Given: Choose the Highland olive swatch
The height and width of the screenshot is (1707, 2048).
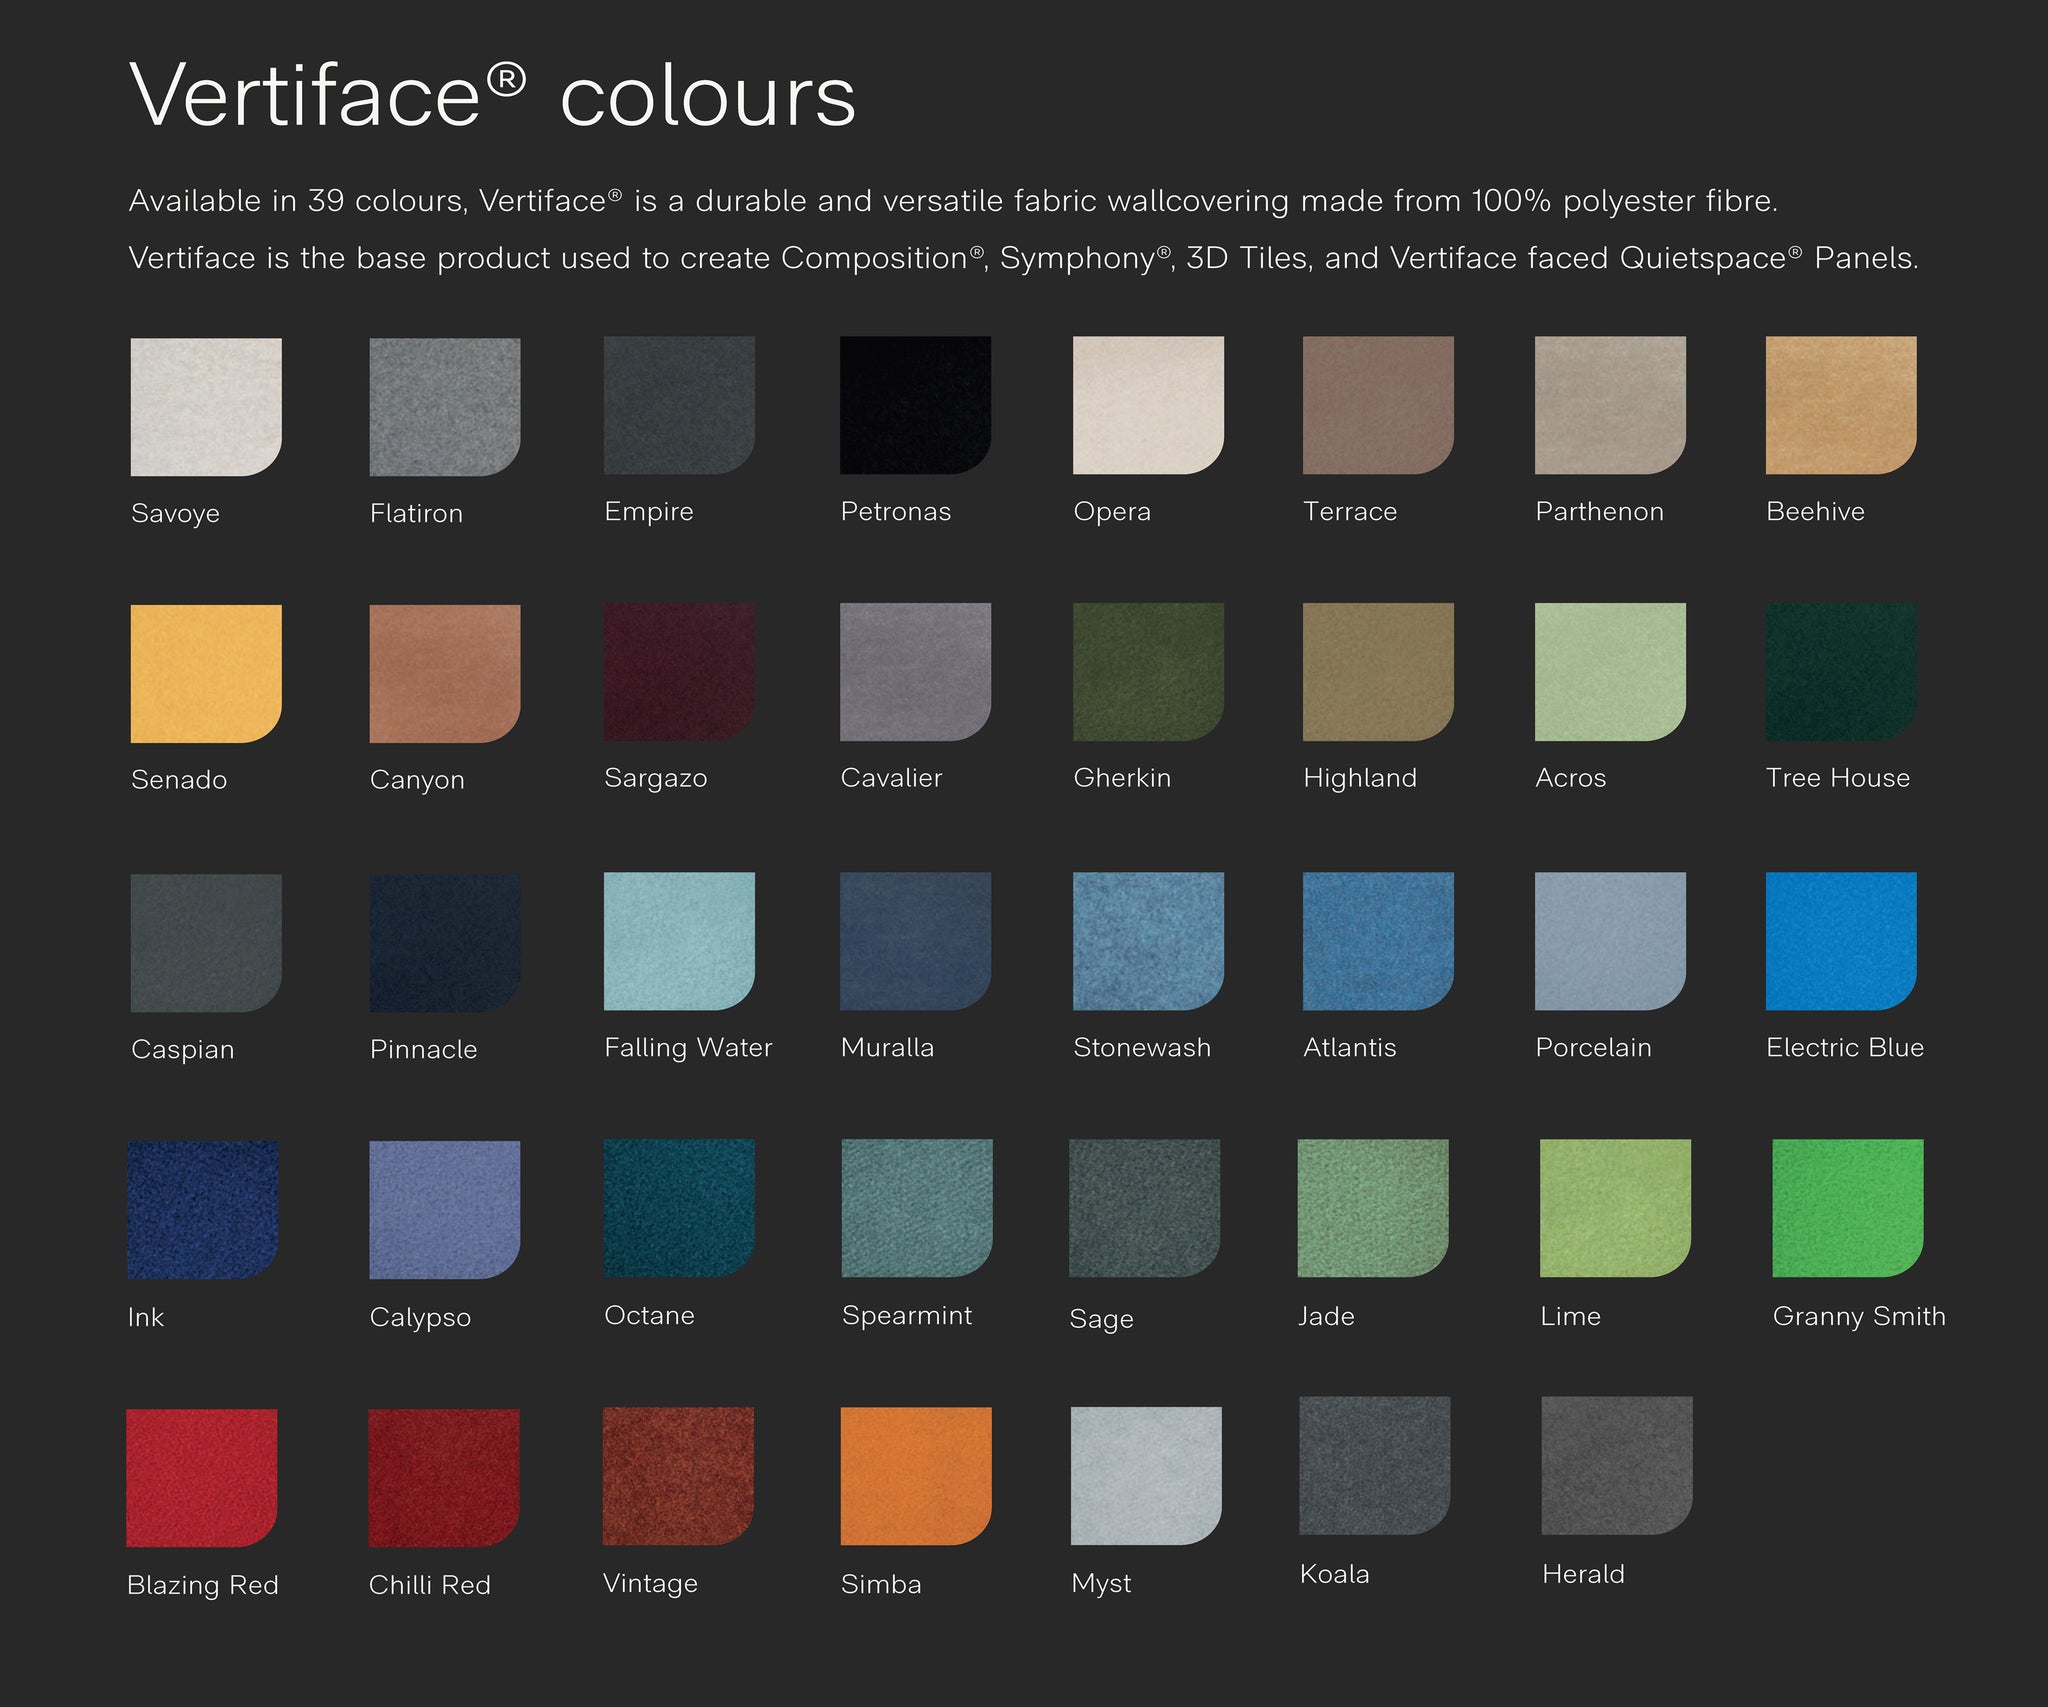Looking at the screenshot, I should 1378,672.
